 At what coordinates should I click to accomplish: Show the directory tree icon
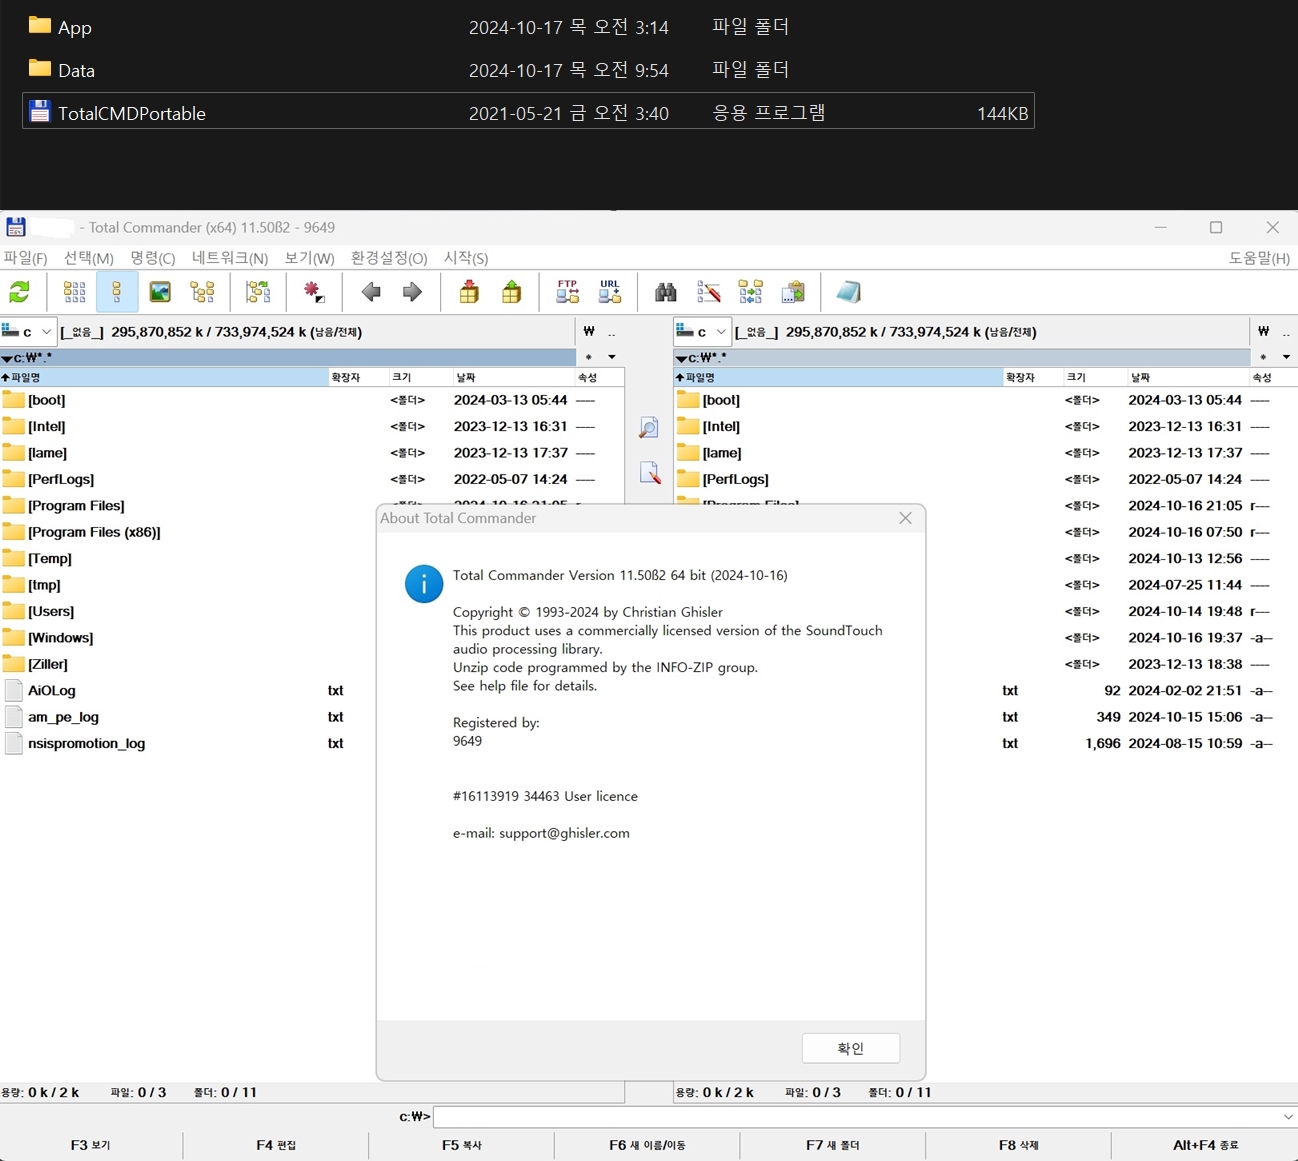(x=203, y=292)
